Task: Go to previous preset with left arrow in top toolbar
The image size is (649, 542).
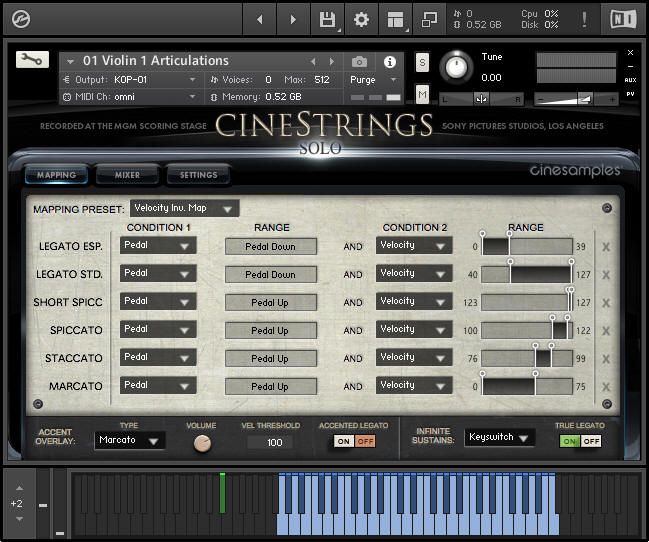Action: 260,19
